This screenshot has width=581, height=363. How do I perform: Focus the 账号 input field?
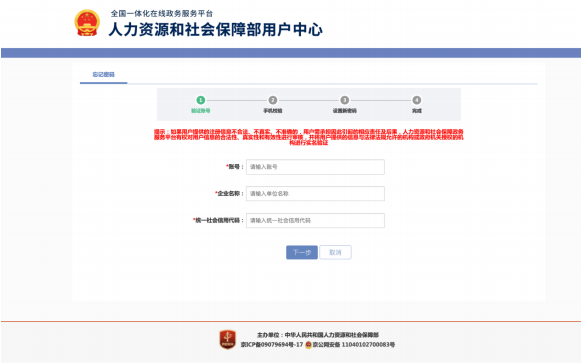point(315,167)
